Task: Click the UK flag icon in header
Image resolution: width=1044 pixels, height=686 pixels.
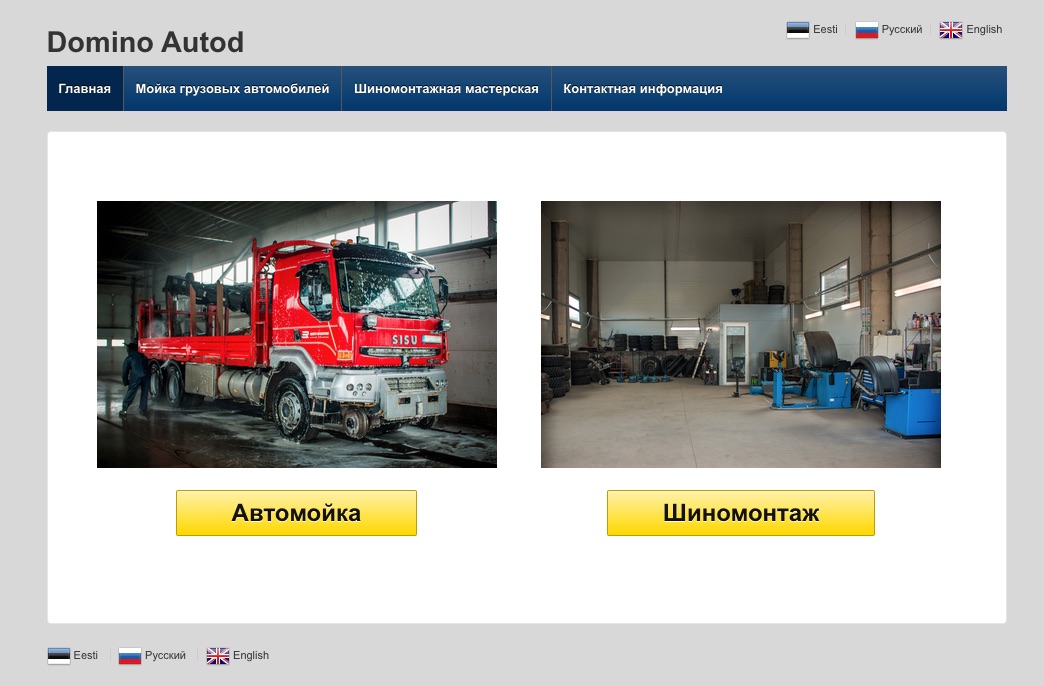Action: (951, 30)
